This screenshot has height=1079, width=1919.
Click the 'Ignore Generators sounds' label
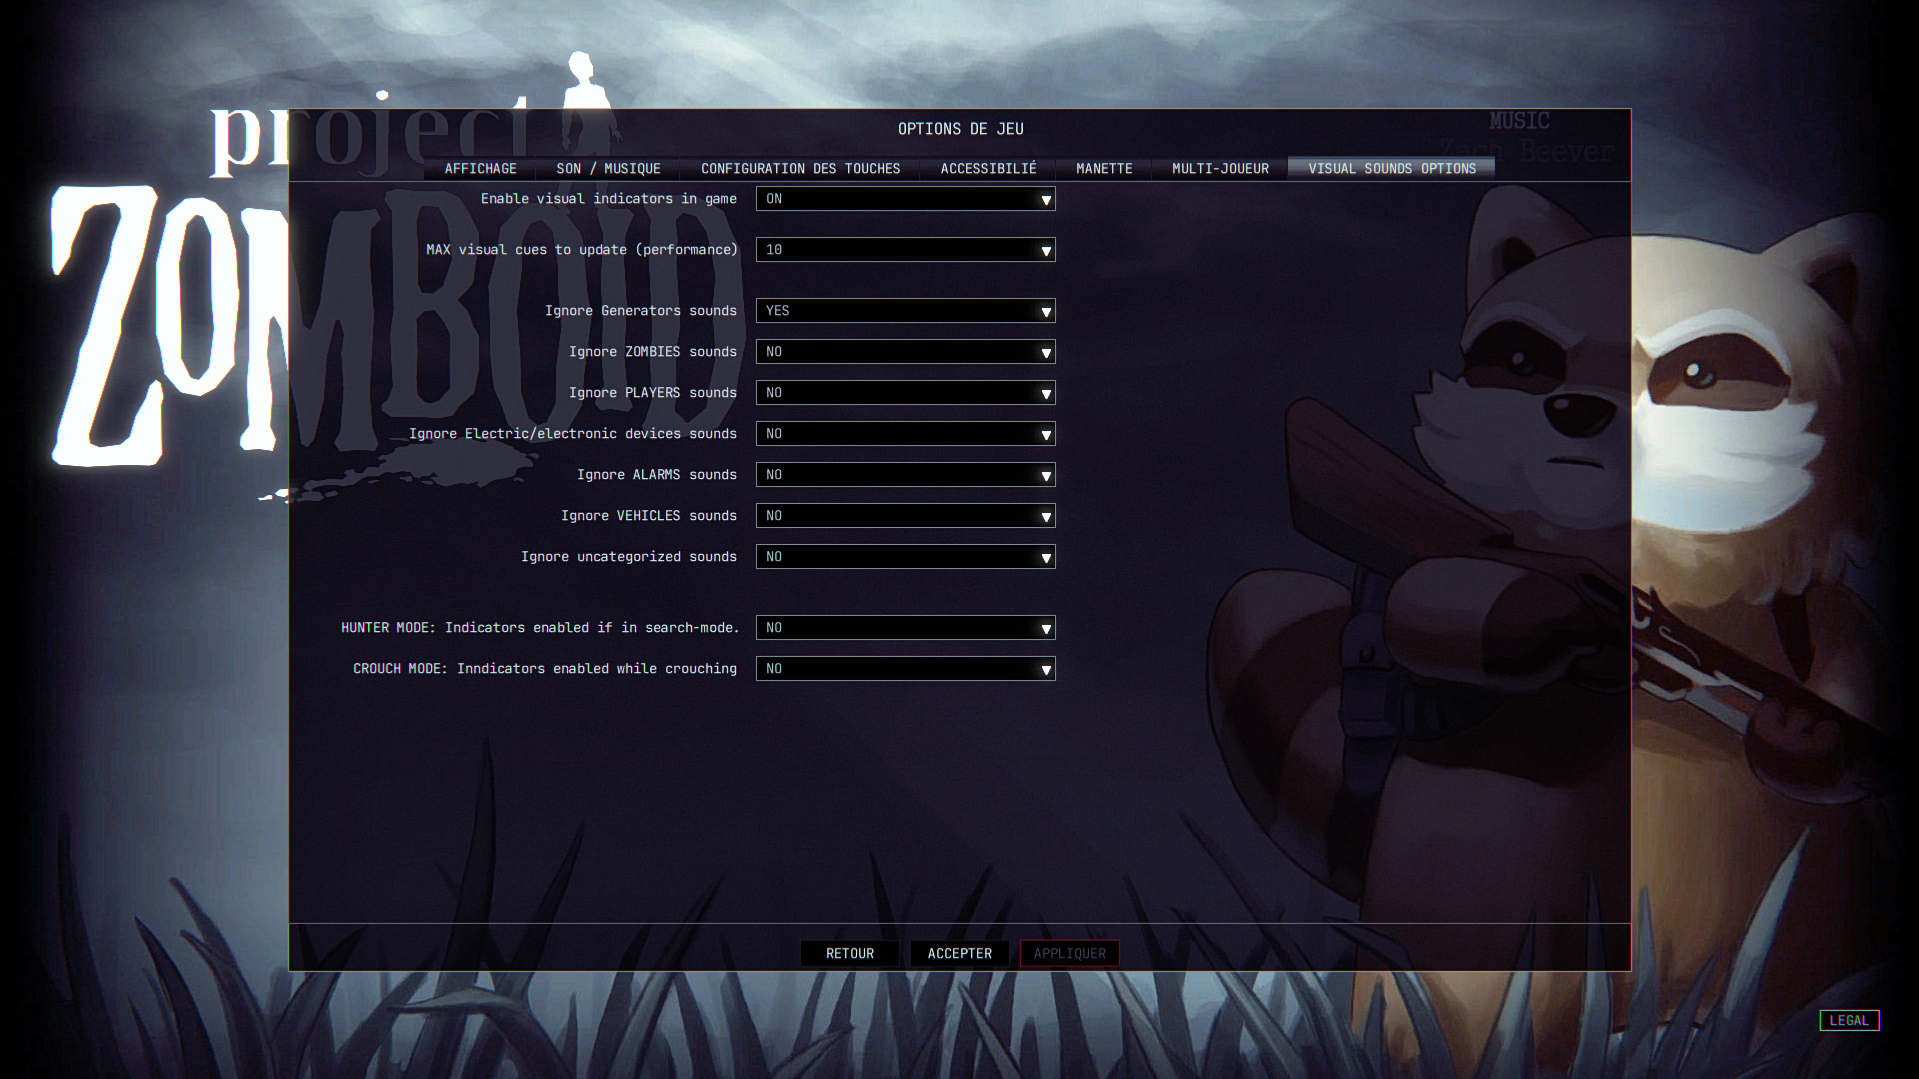tap(641, 311)
